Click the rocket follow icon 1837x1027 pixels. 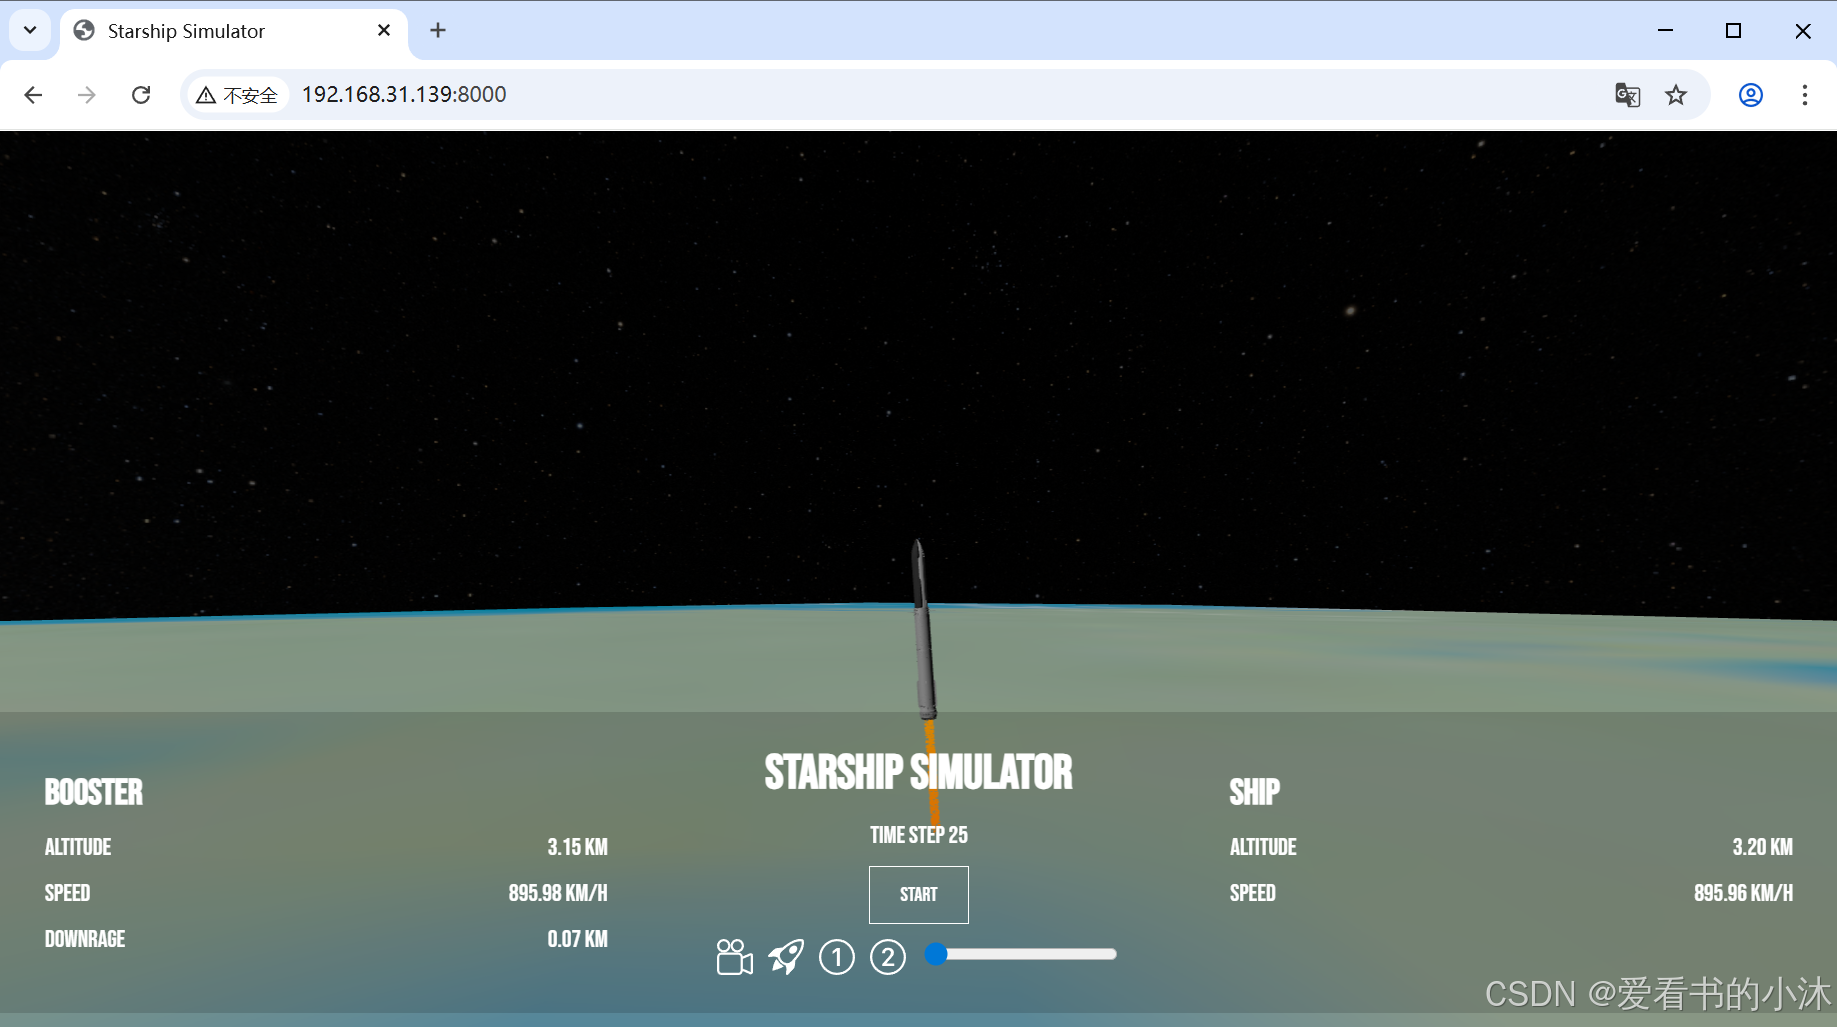coord(786,957)
